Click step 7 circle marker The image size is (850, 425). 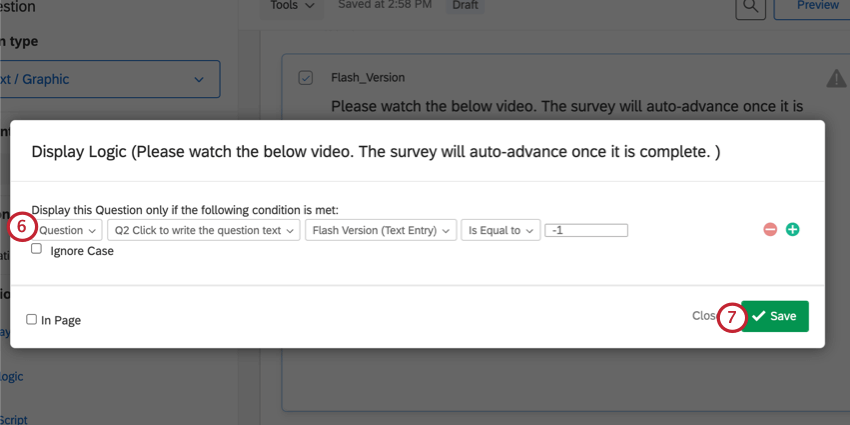click(x=731, y=317)
